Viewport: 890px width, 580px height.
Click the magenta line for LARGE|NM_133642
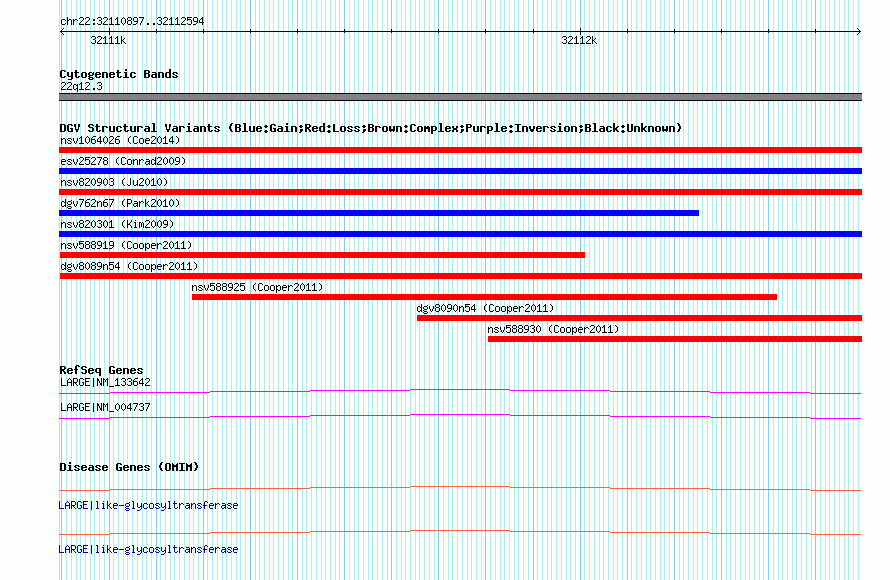460,391
